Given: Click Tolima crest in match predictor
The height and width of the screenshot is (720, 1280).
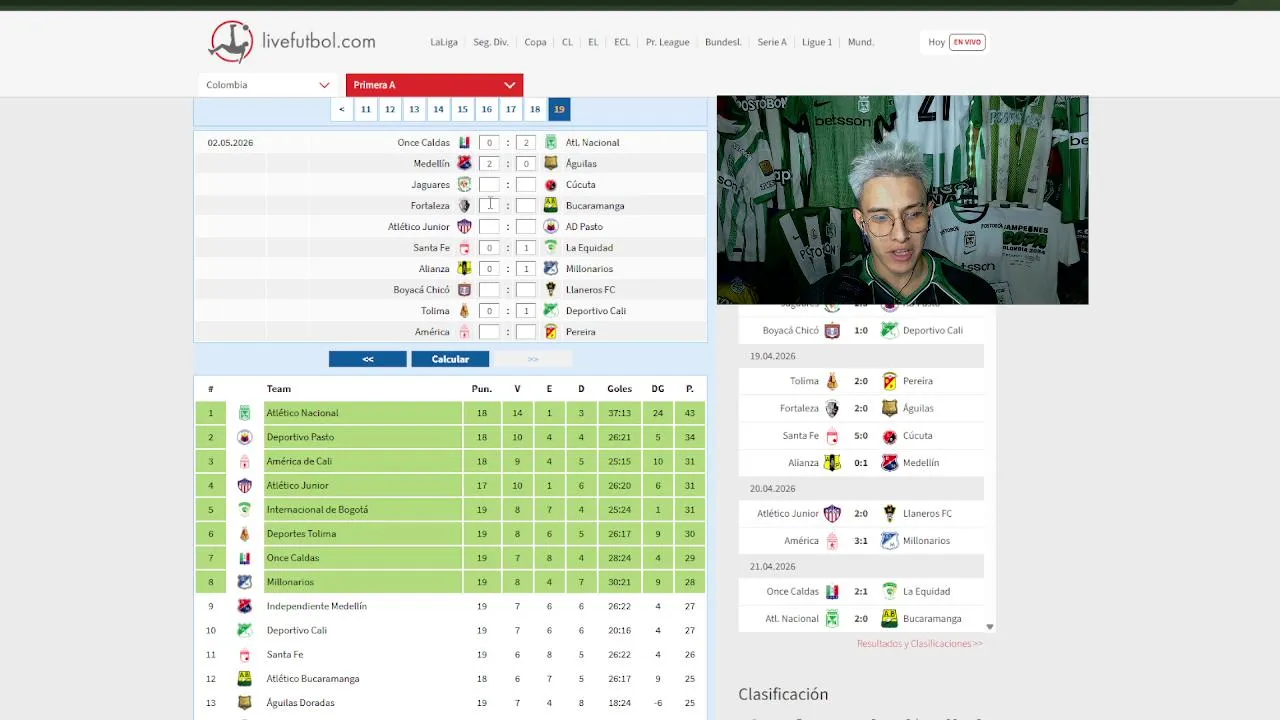Looking at the screenshot, I should pos(464,311).
